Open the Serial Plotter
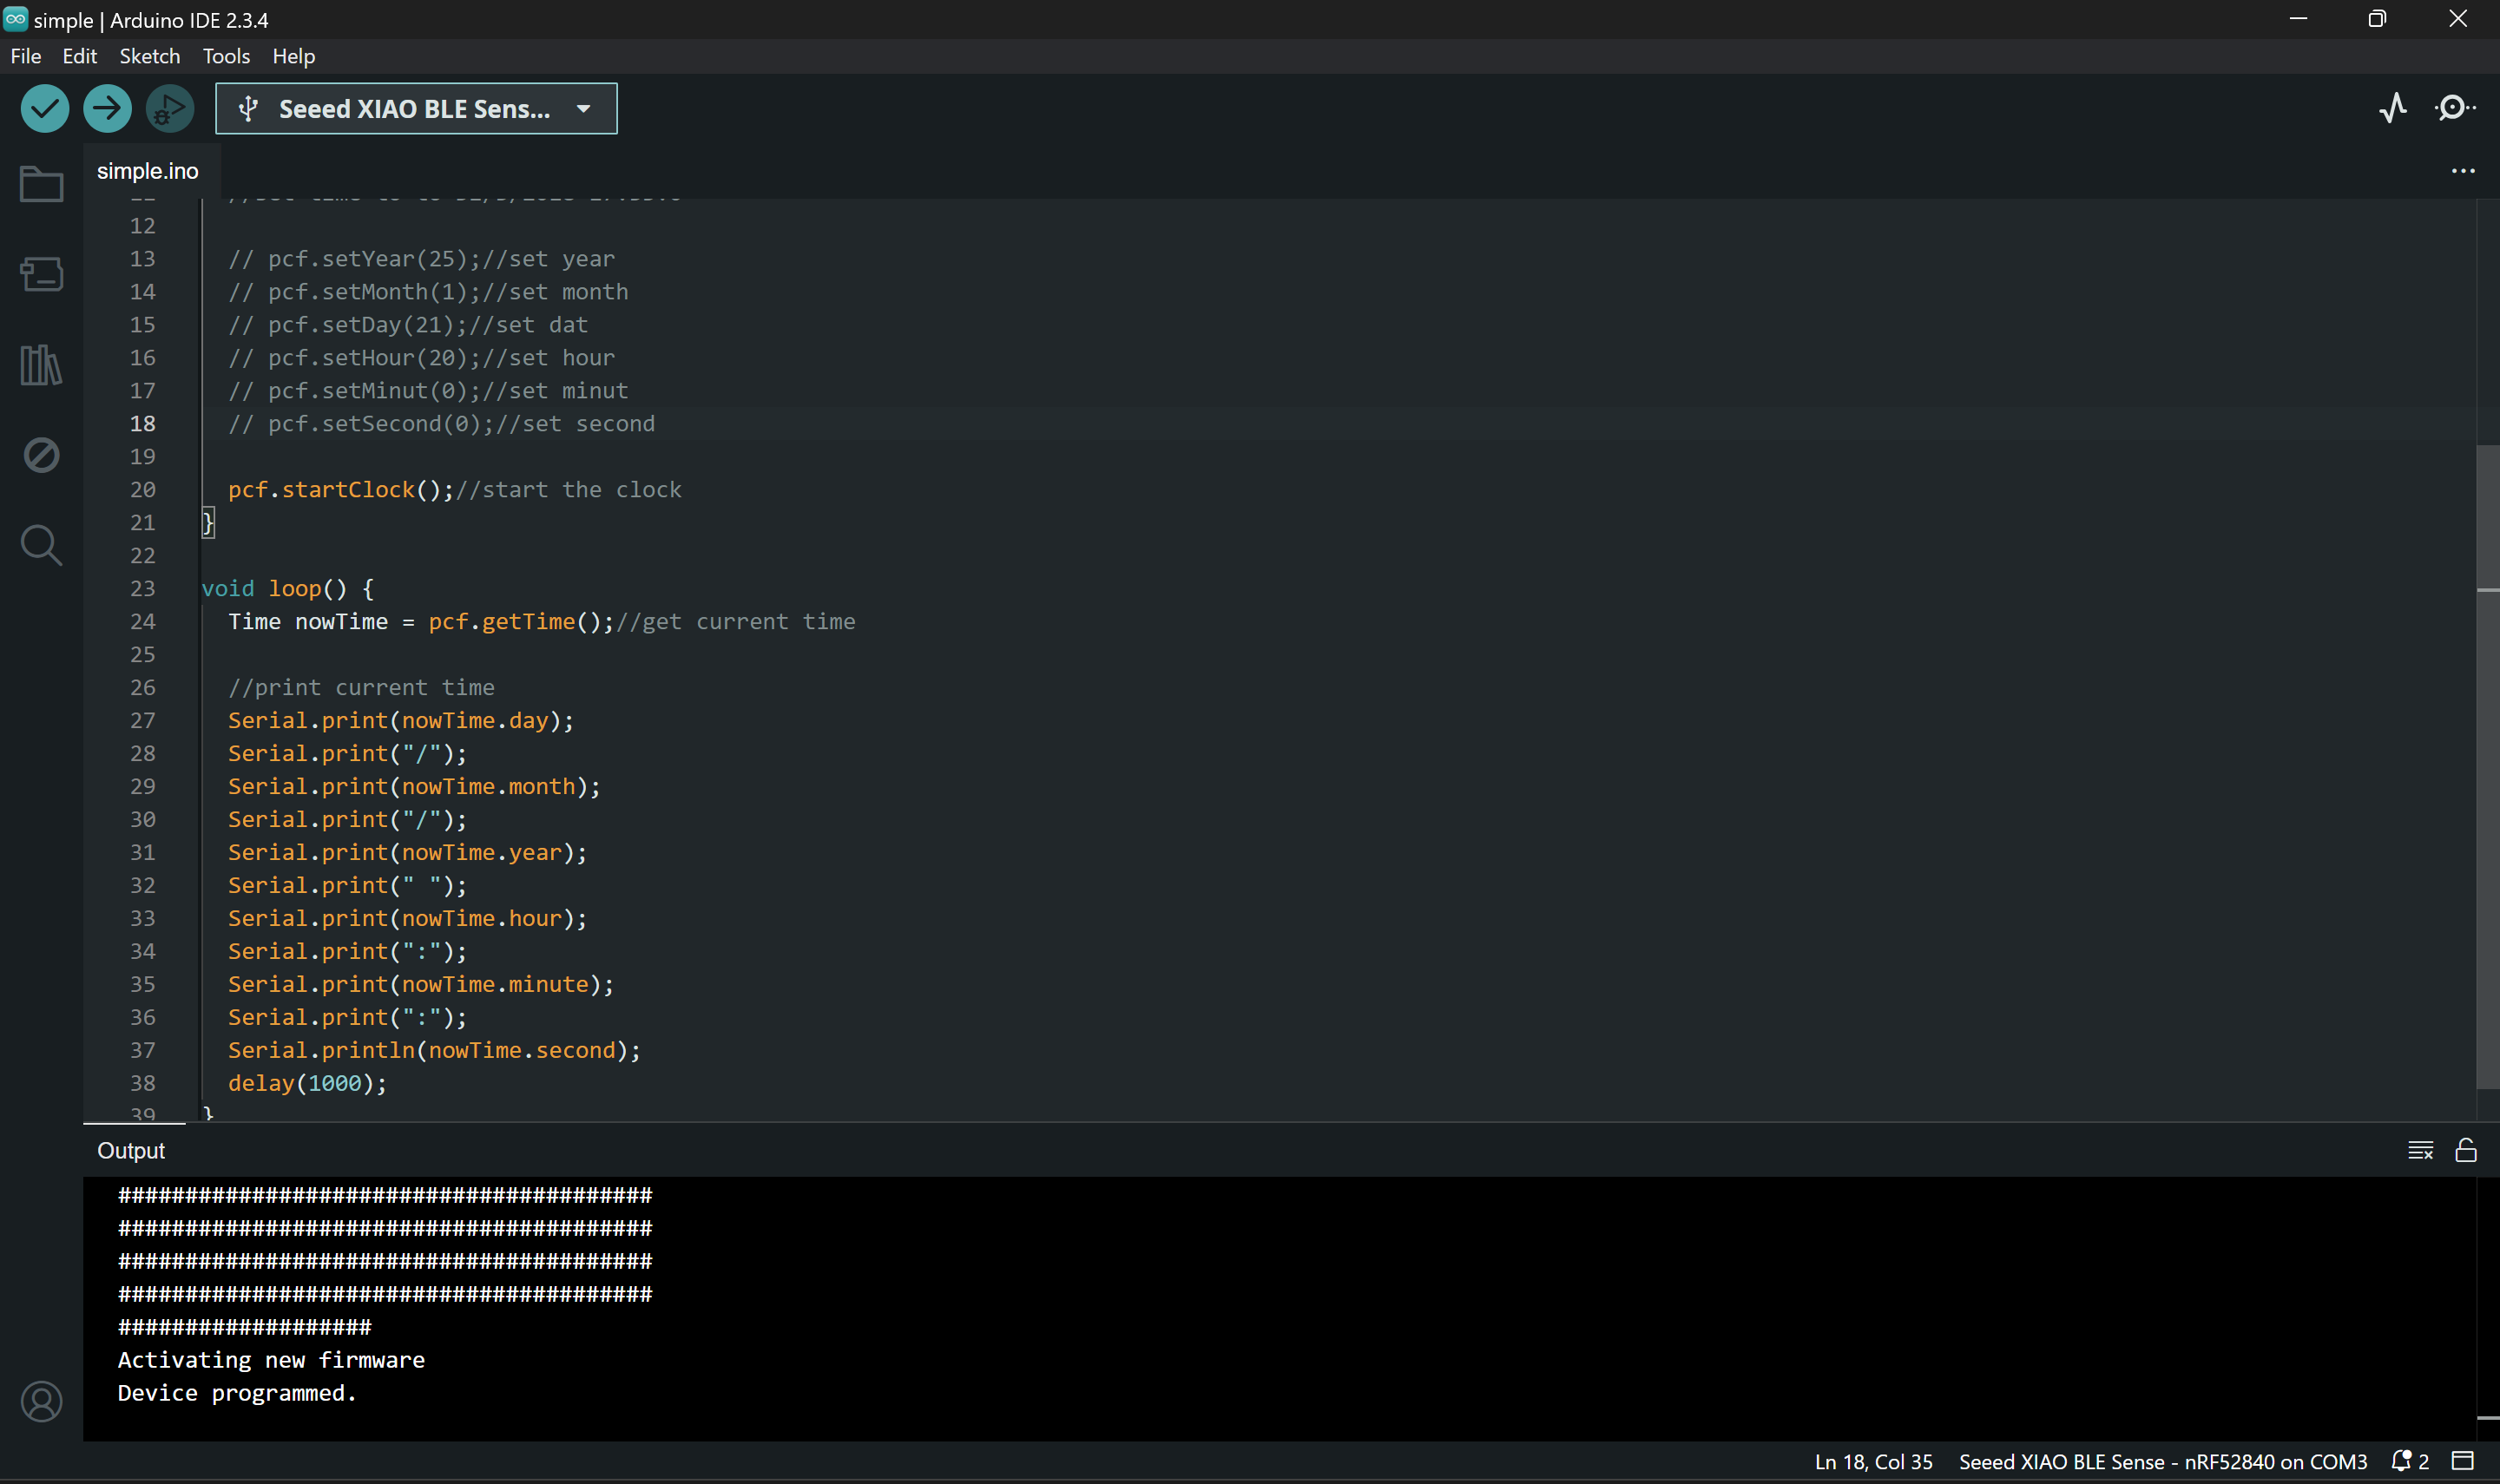Image resolution: width=2500 pixels, height=1484 pixels. tap(2393, 108)
